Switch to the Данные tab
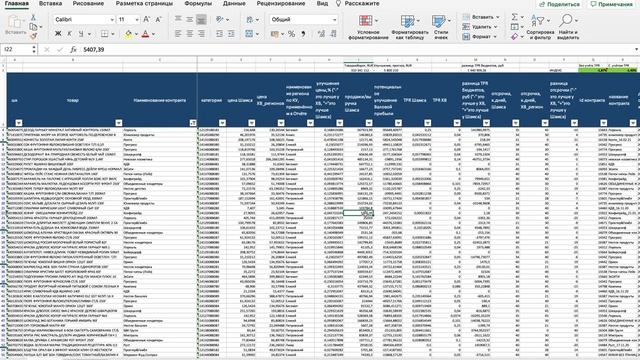 234,4
